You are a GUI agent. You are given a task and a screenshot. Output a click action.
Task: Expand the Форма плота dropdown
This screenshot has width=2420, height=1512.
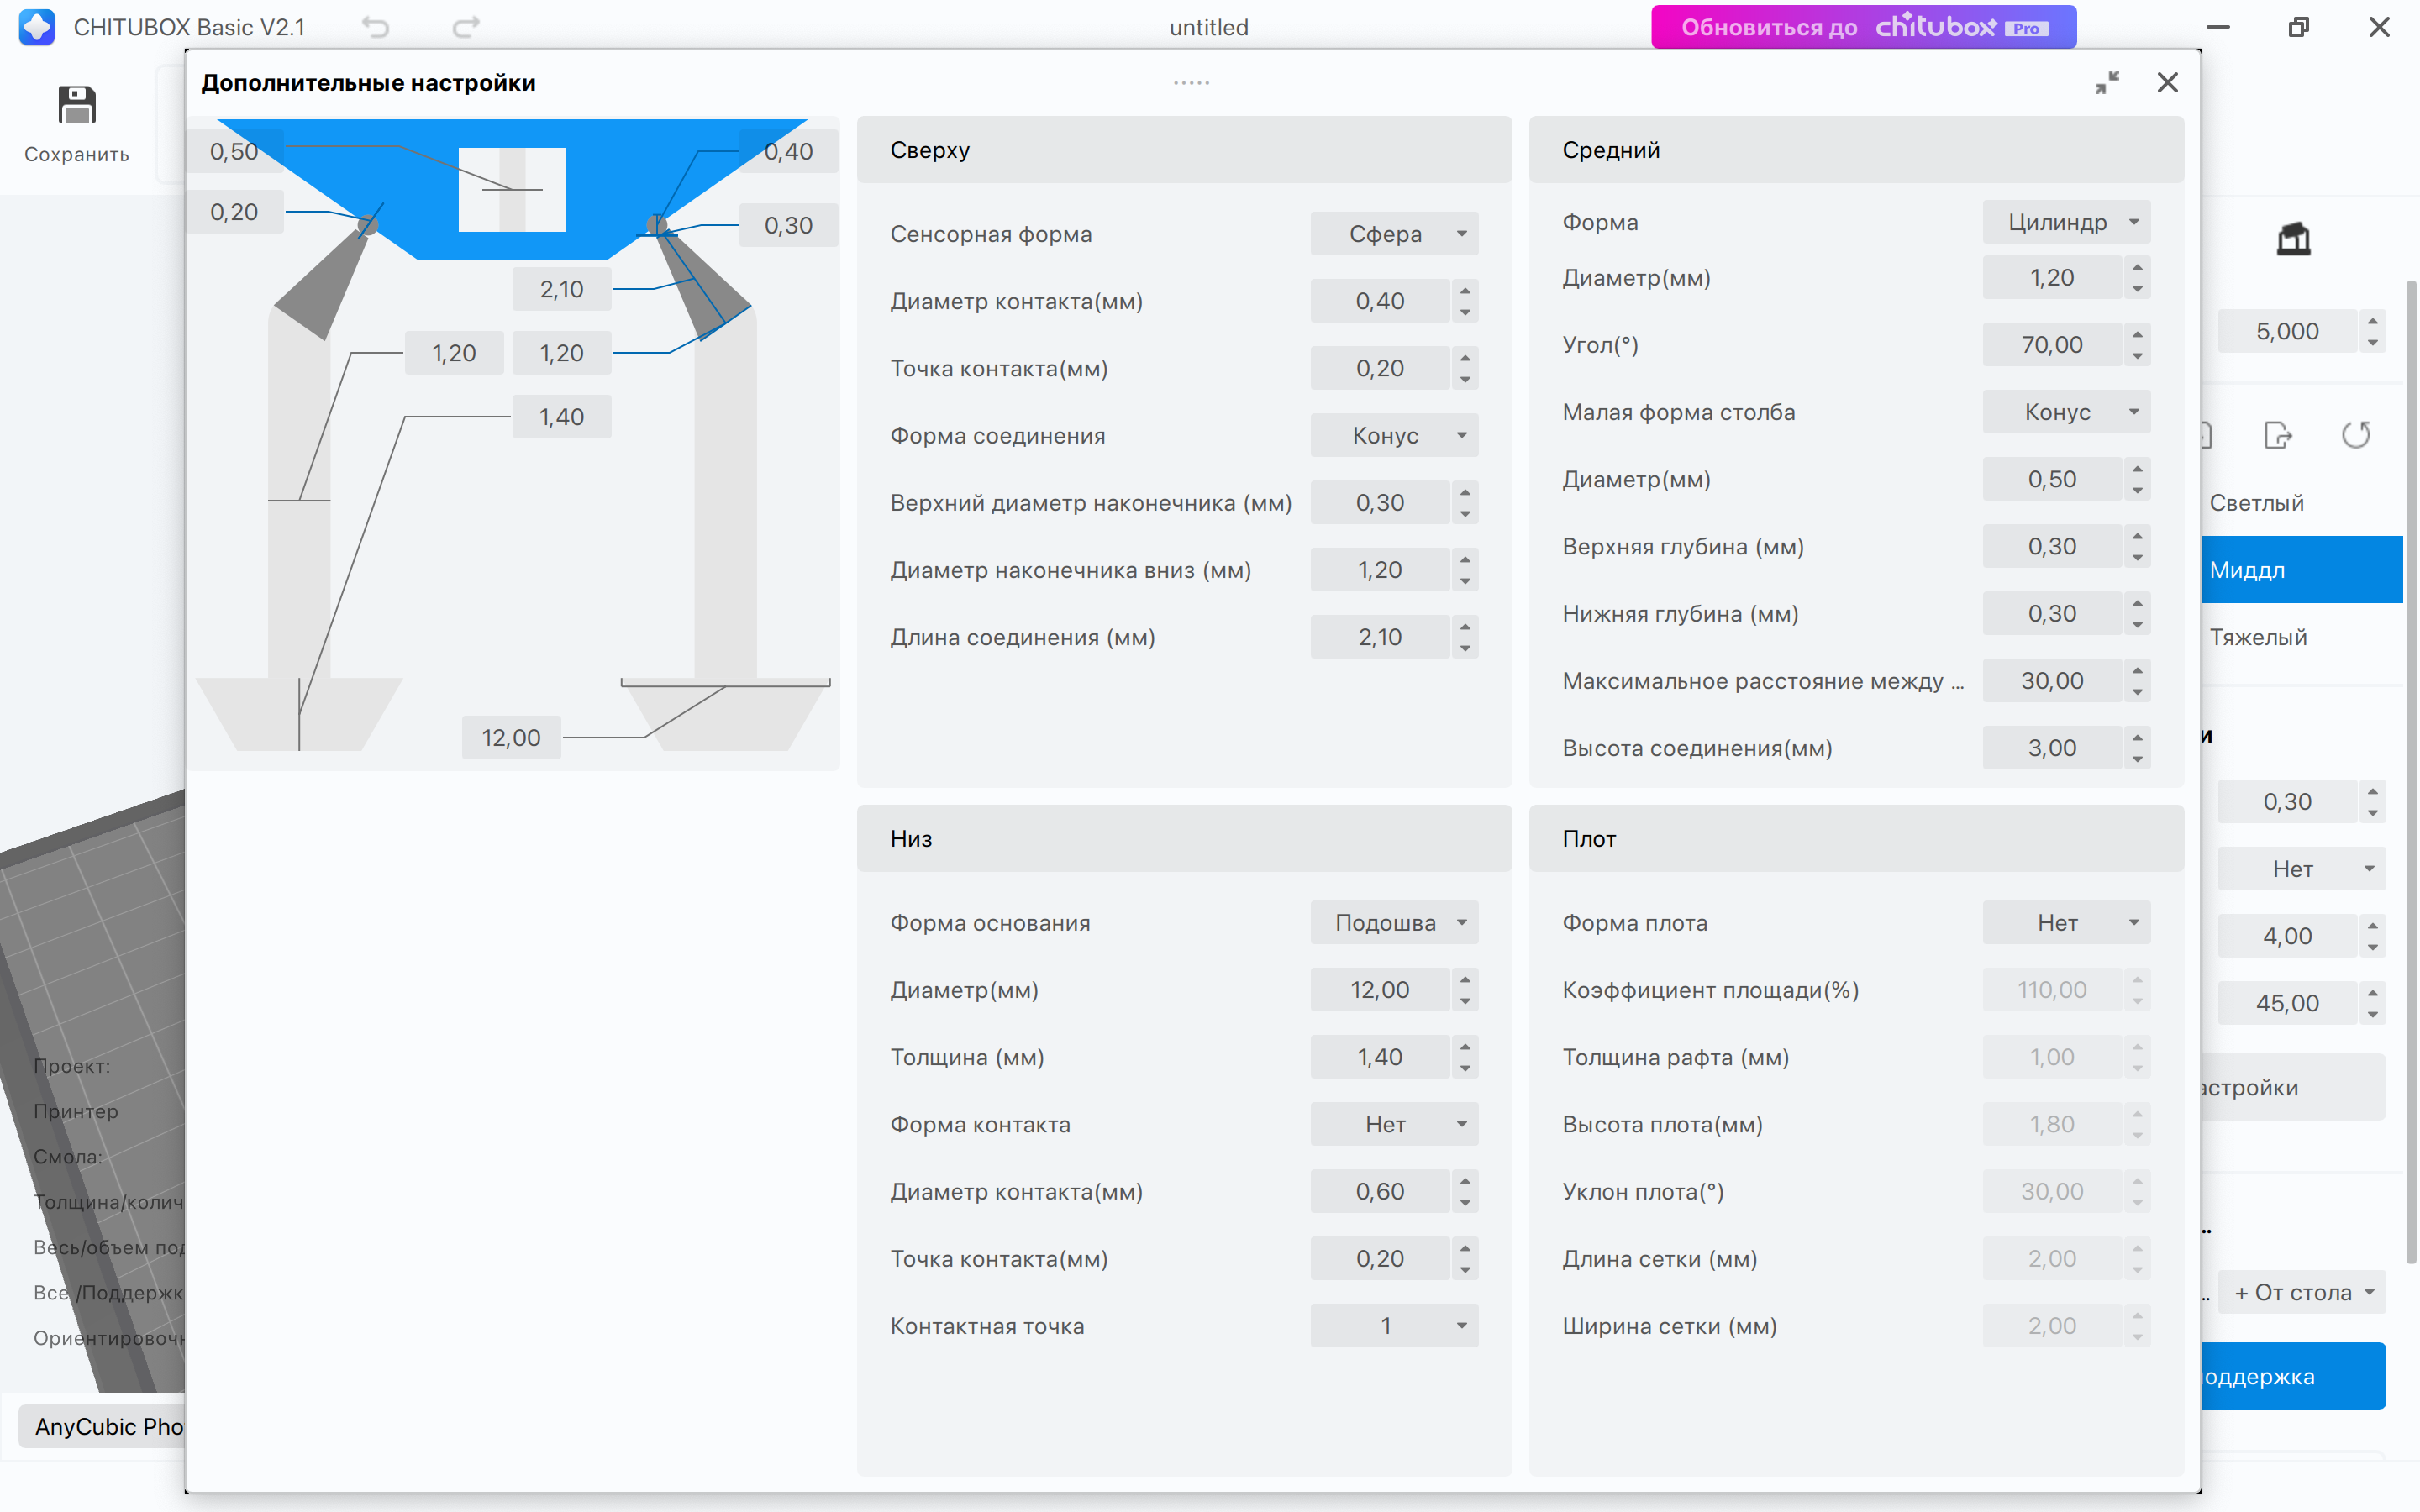2066,923
